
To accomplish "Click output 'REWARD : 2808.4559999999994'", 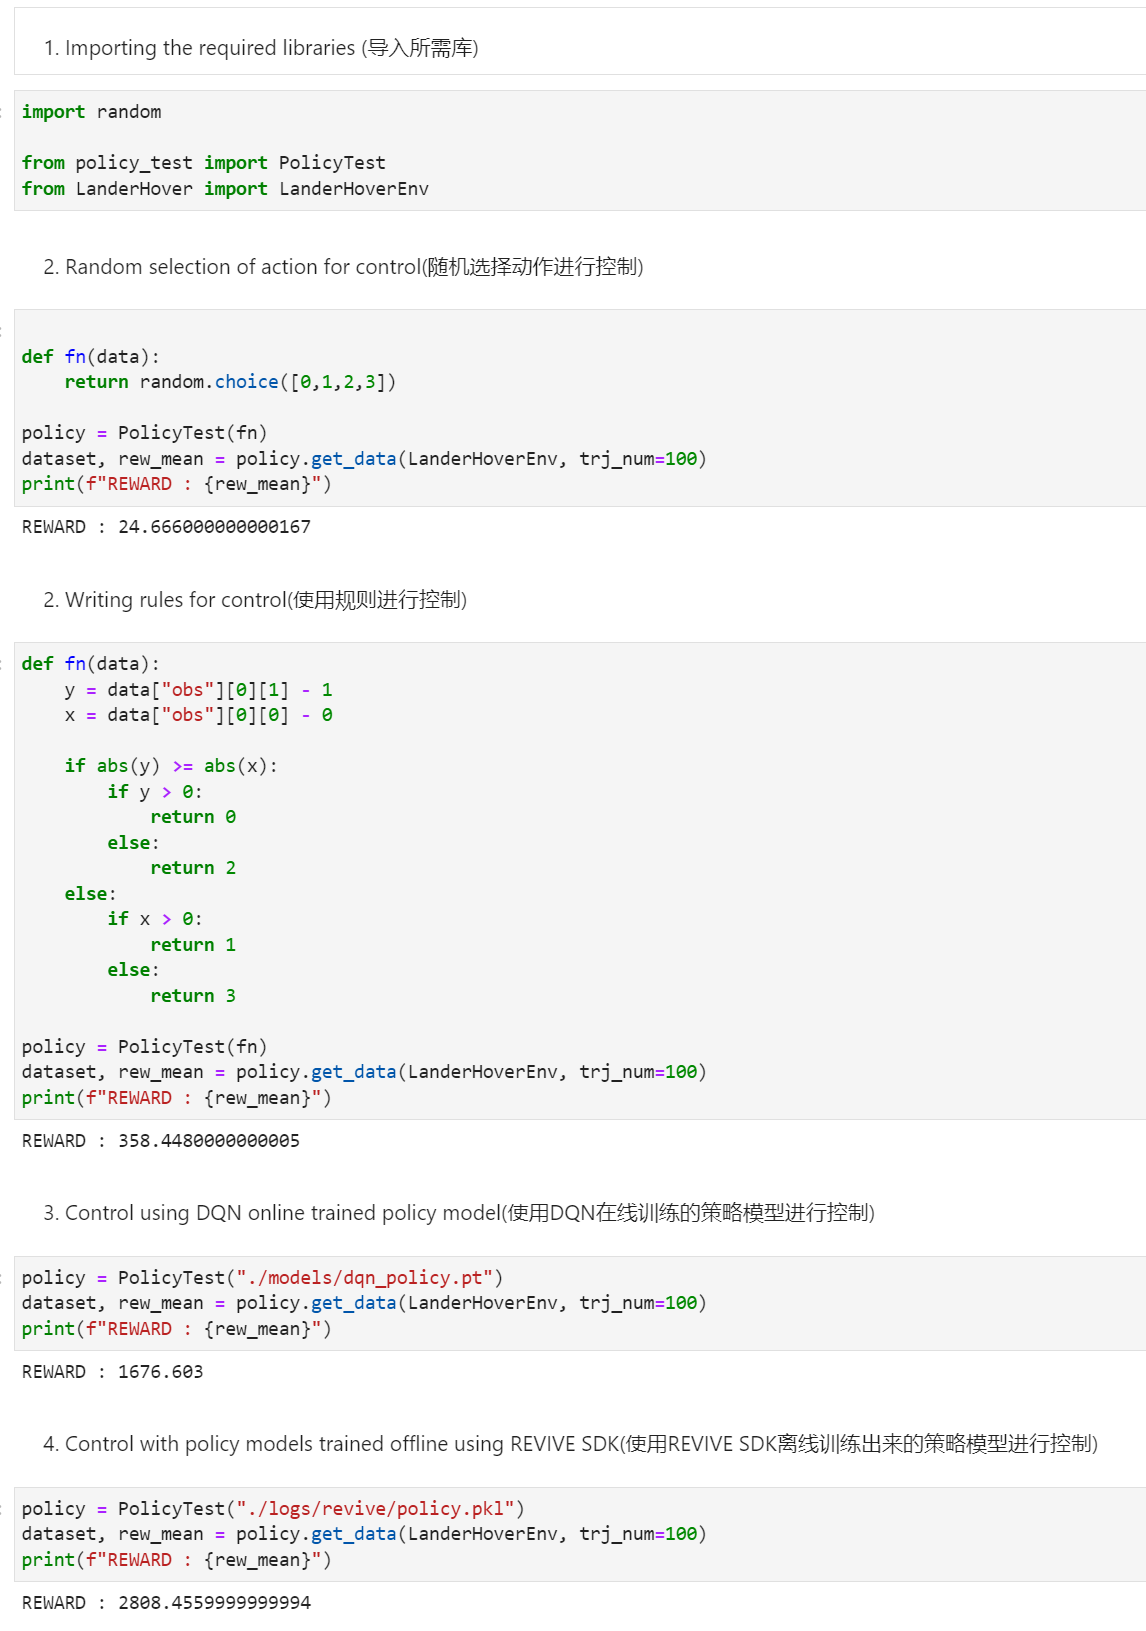I will (x=166, y=1603).
